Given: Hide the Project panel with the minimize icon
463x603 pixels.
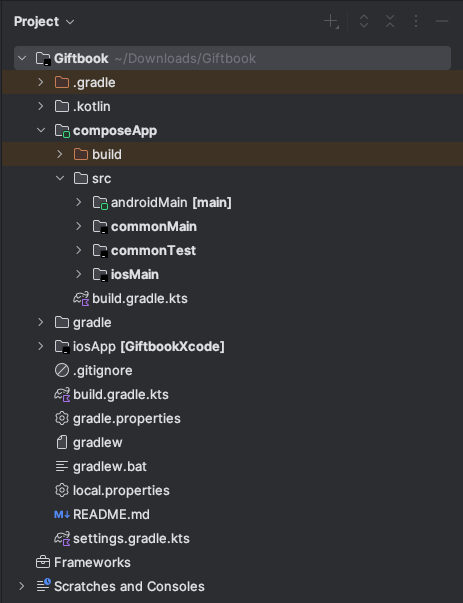Looking at the screenshot, I should click(442, 22).
